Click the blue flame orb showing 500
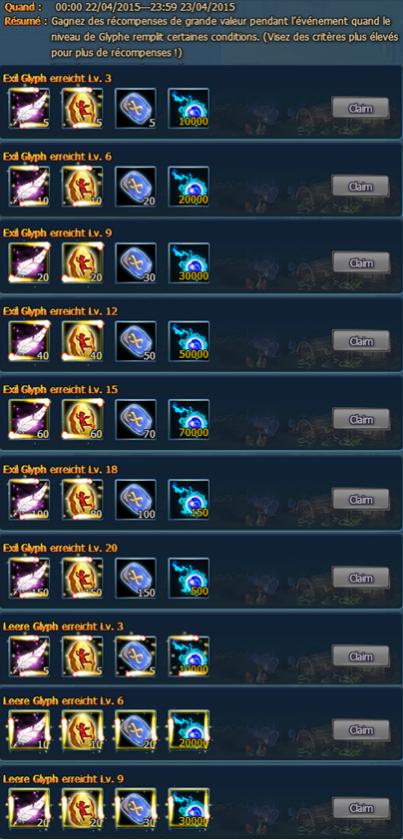Screen dimensions: 403x840 pyautogui.click(x=189, y=578)
